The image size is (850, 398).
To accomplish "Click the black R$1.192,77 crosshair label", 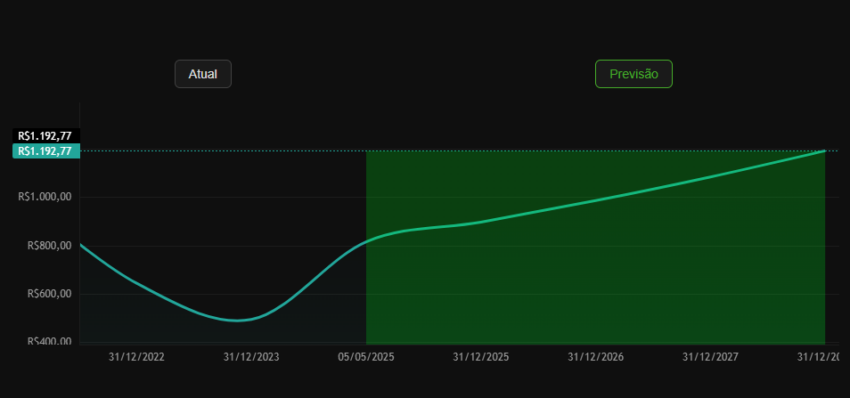I will pos(46,136).
